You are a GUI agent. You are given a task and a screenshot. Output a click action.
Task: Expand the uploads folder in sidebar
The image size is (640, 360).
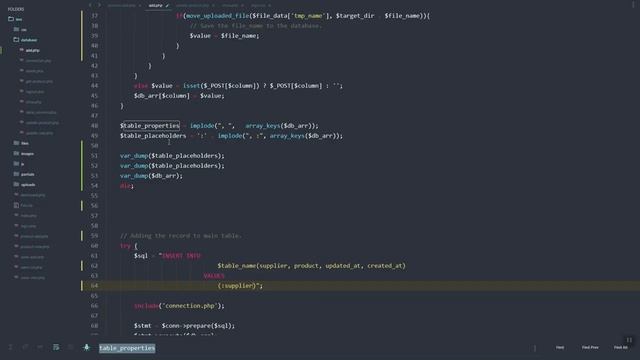(x=24, y=184)
